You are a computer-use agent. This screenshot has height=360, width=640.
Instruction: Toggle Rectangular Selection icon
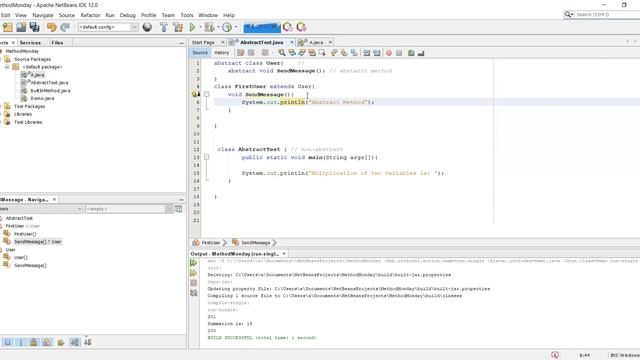[x=322, y=53]
